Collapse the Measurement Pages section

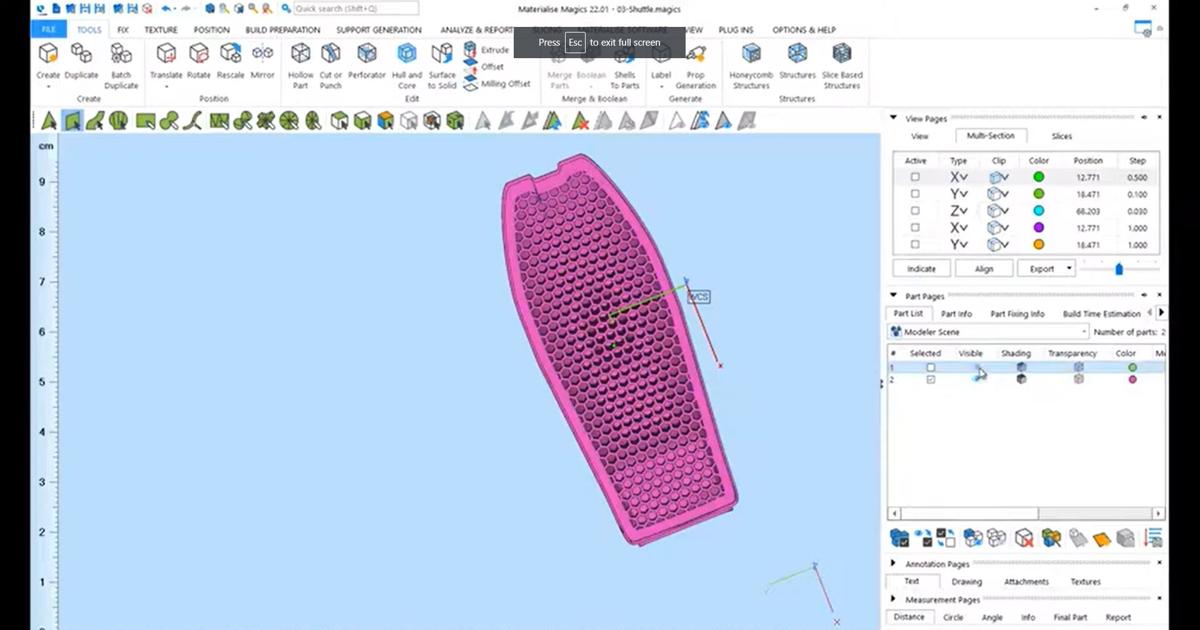893,599
